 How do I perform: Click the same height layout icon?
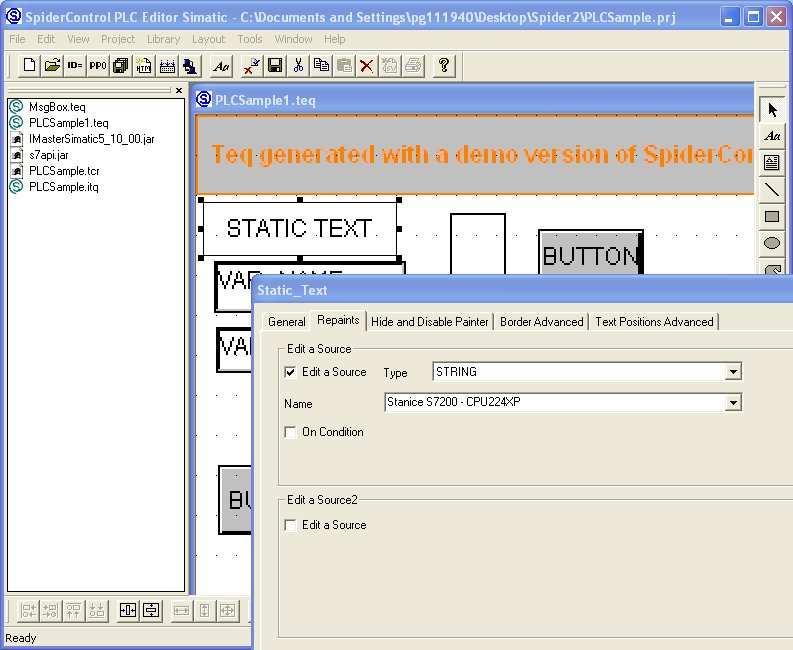coord(204,611)
